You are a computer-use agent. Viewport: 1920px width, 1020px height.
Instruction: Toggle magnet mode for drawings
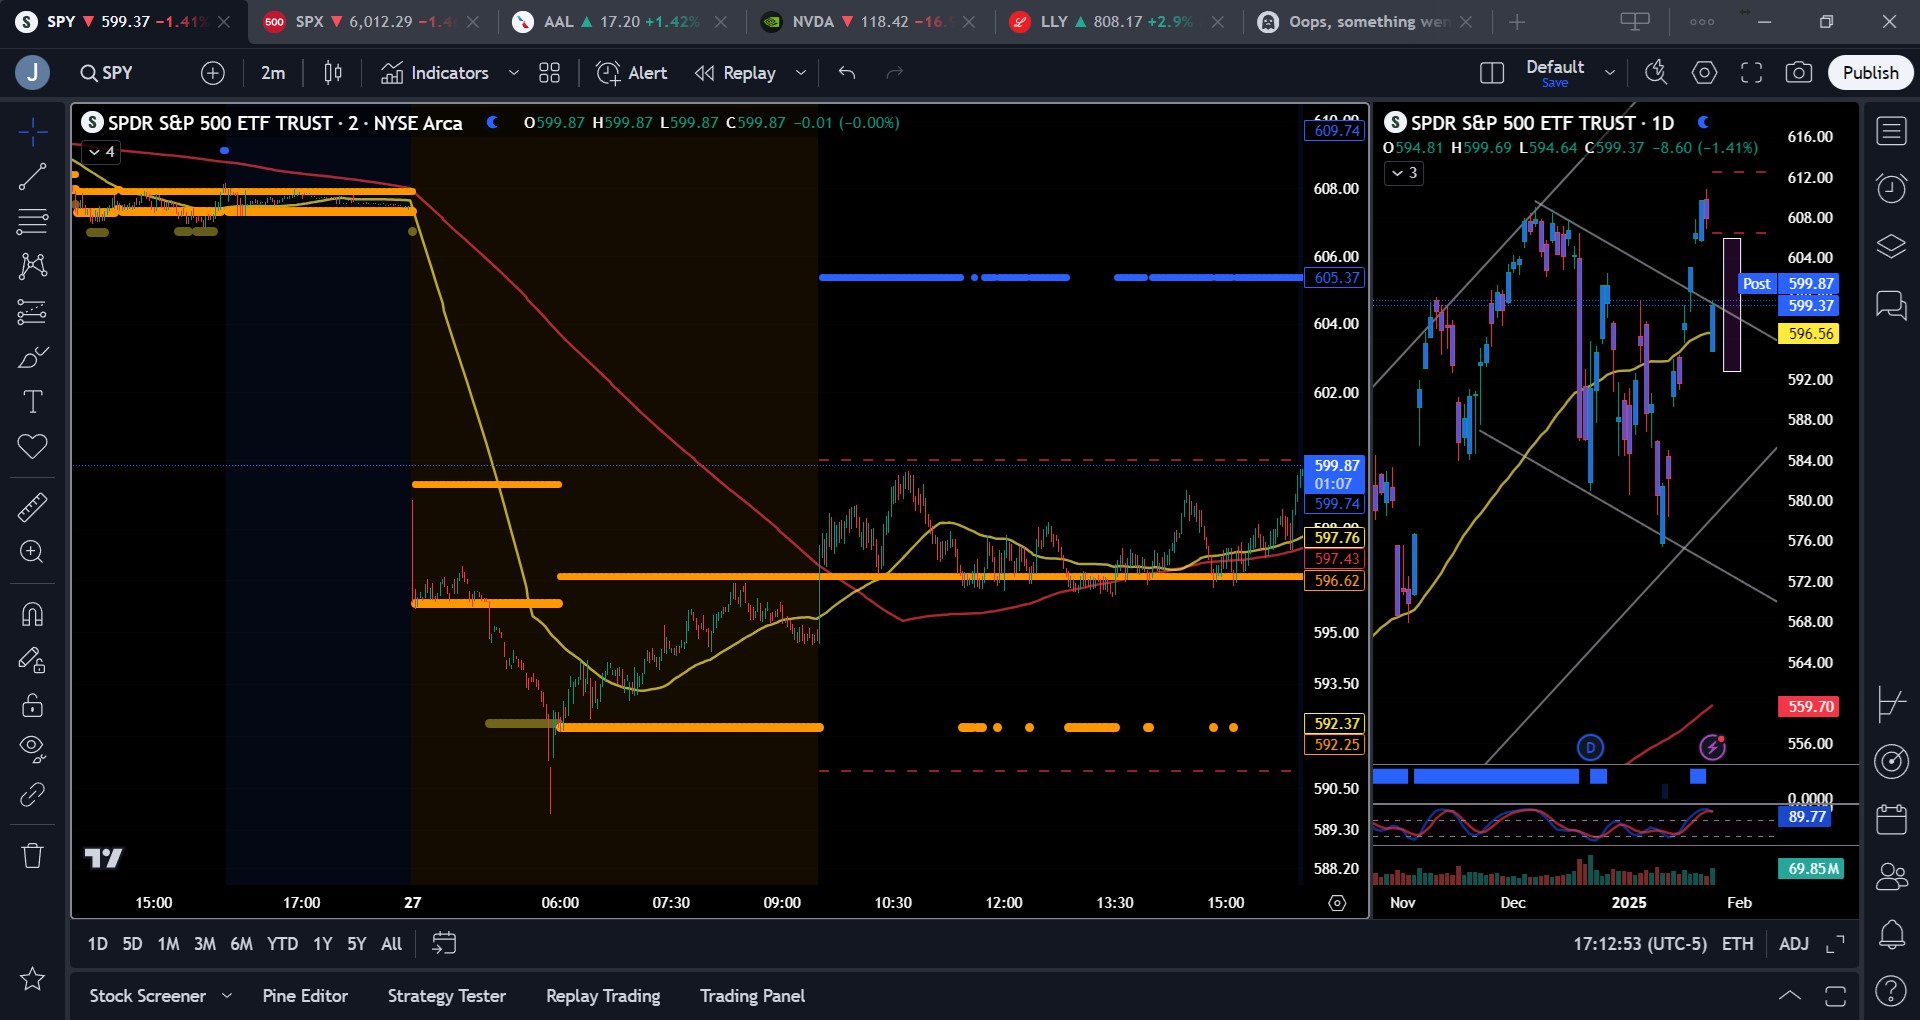point(32,614)
